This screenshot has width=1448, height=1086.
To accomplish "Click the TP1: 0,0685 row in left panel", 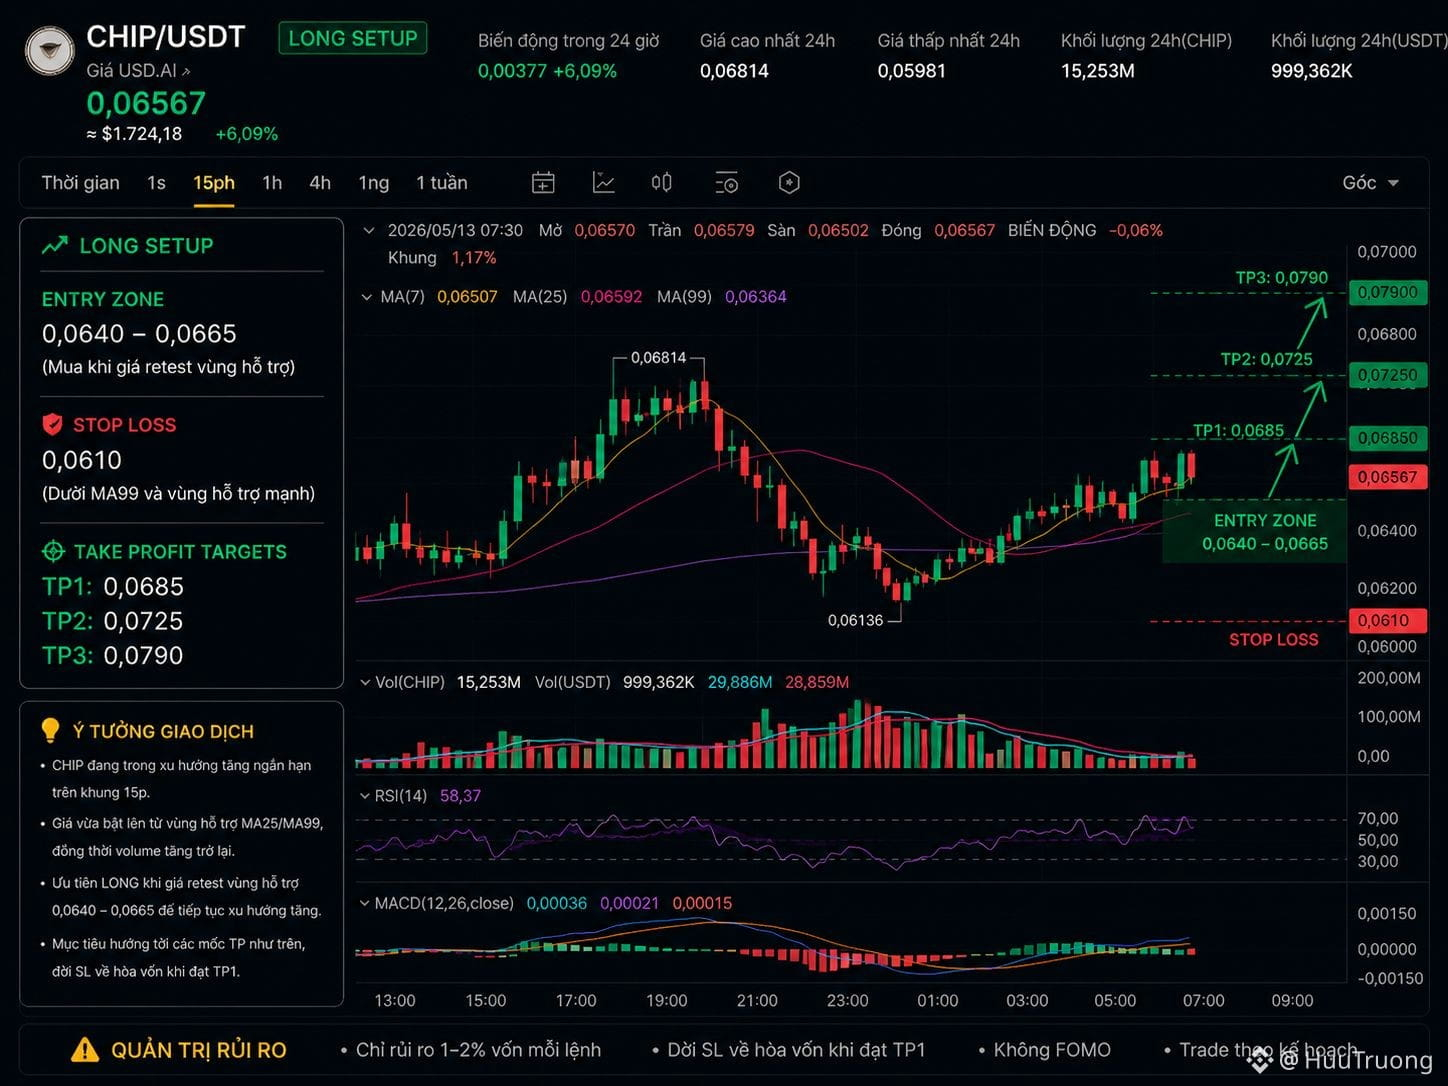I will [113, 586].
